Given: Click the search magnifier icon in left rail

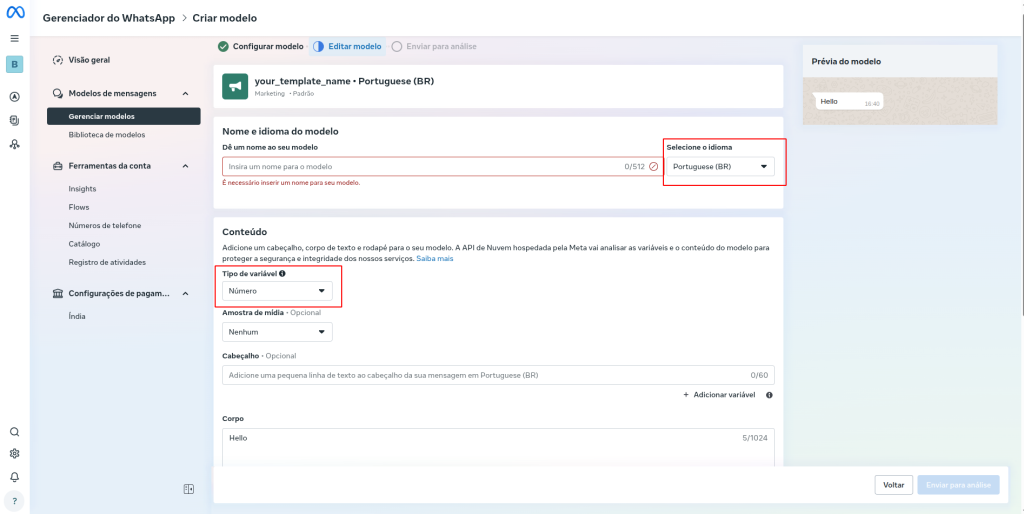Looking at the screenshot, I should 14,432.
